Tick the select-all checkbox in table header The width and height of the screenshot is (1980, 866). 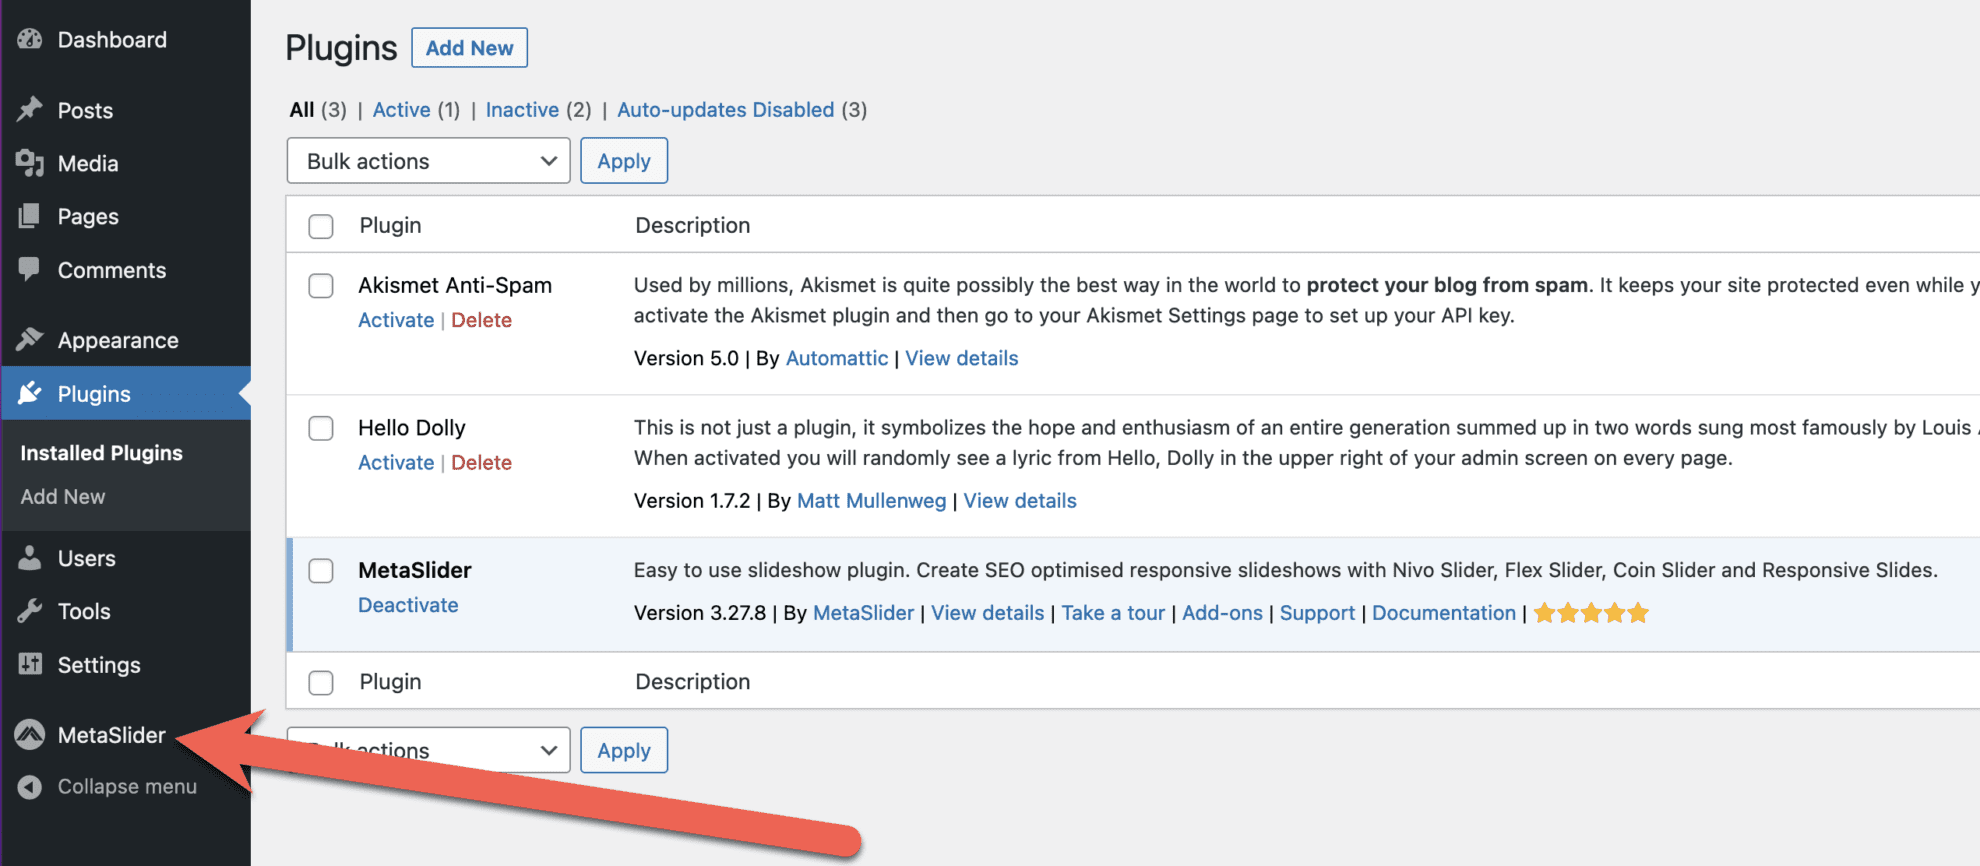[321, 226]
